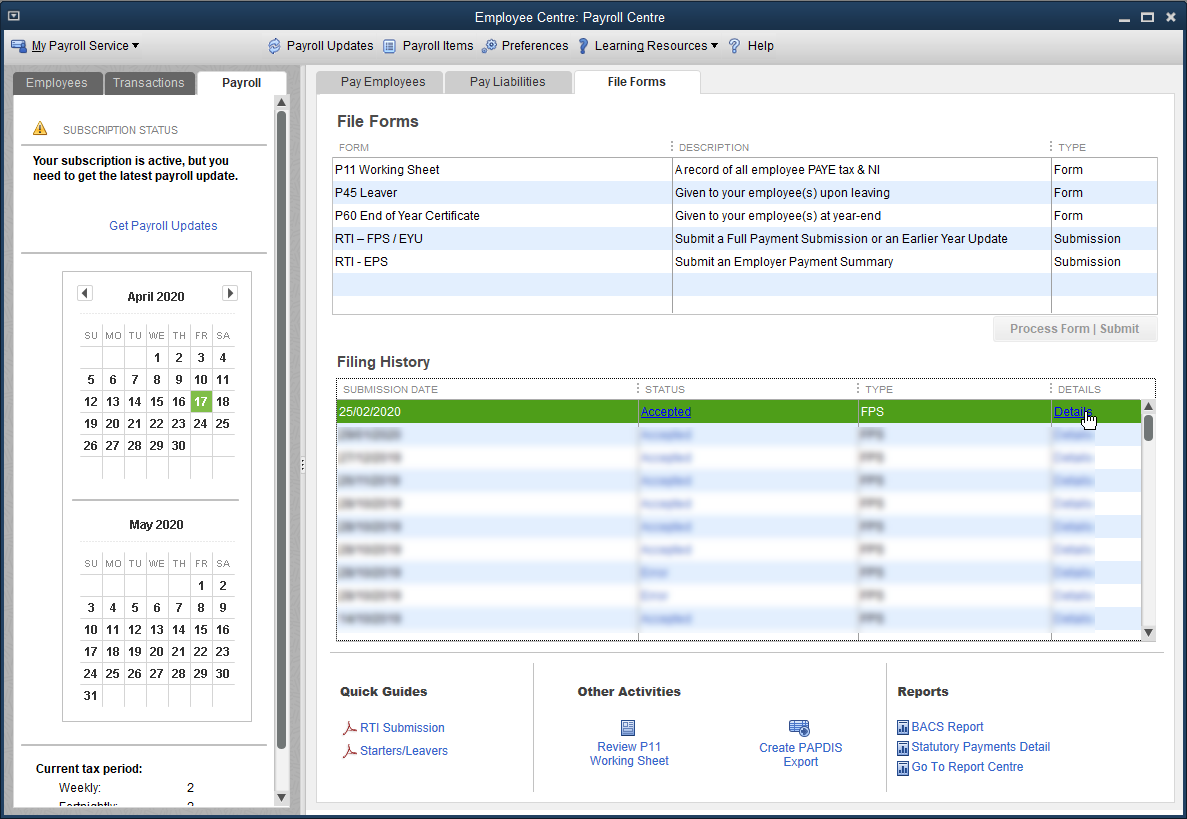Open the window system menu icon
This screenshot has width=1187, height=819.
tap(14, 16)
